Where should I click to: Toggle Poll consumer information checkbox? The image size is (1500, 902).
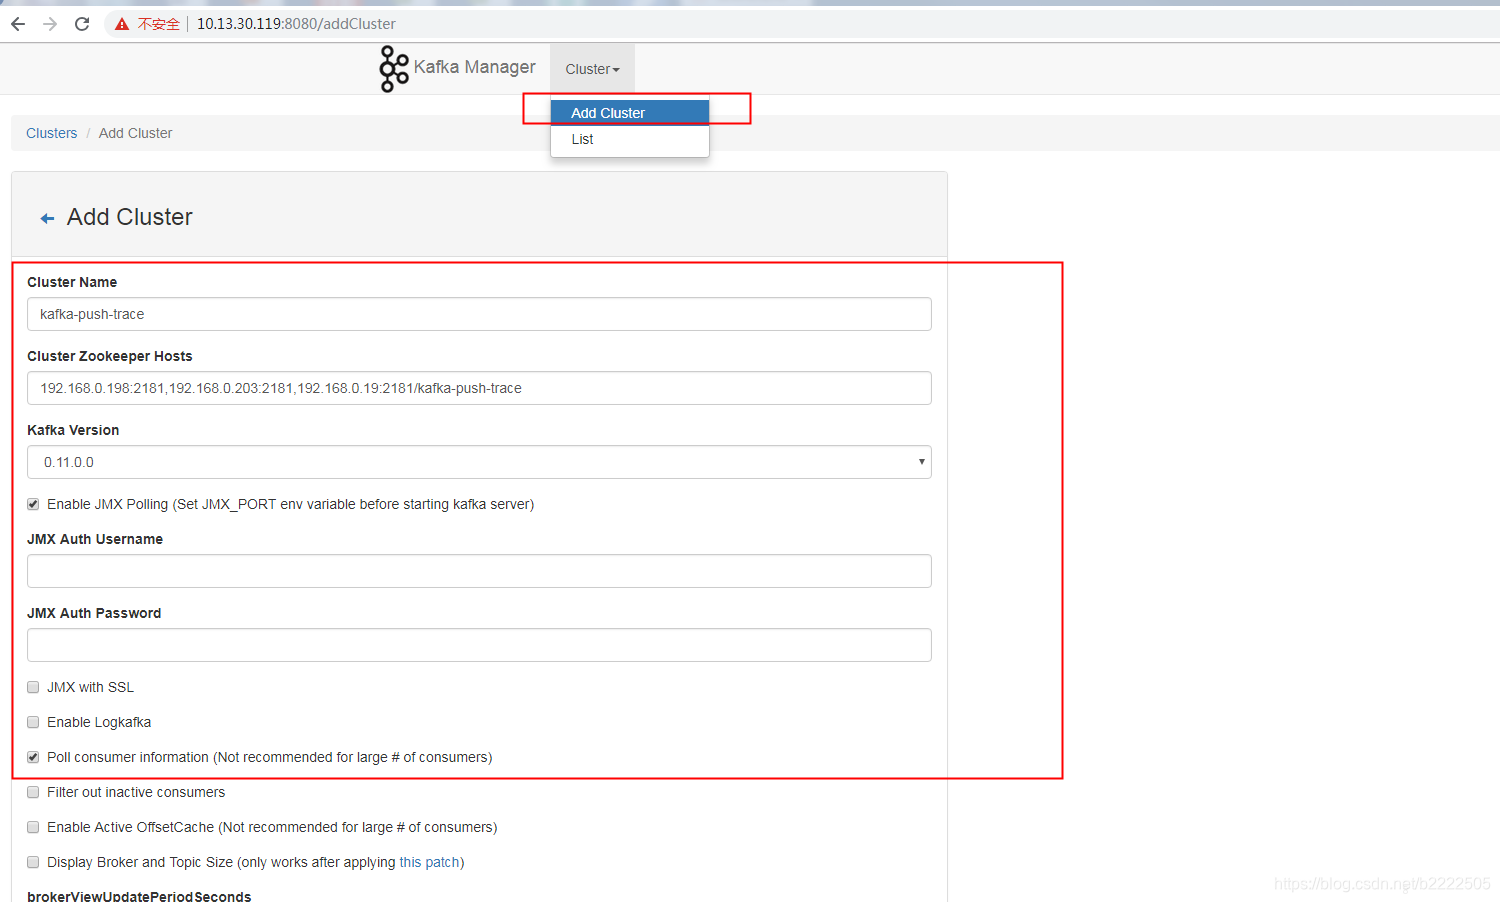coord(33,757)
